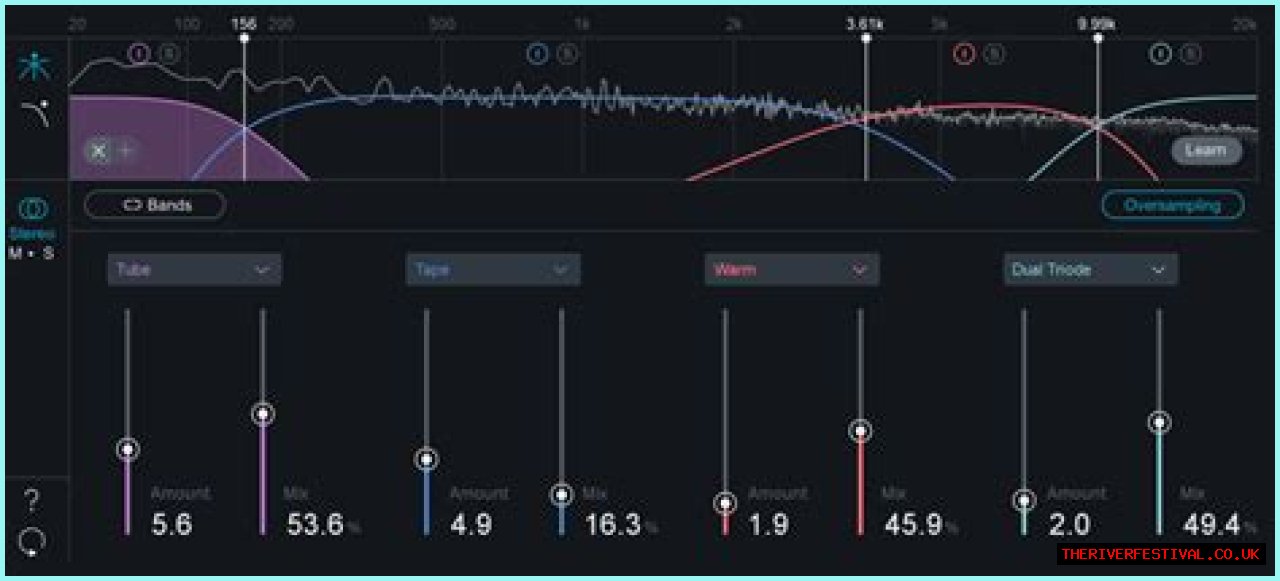Toggle power of the red third band

tap(964, 54)
